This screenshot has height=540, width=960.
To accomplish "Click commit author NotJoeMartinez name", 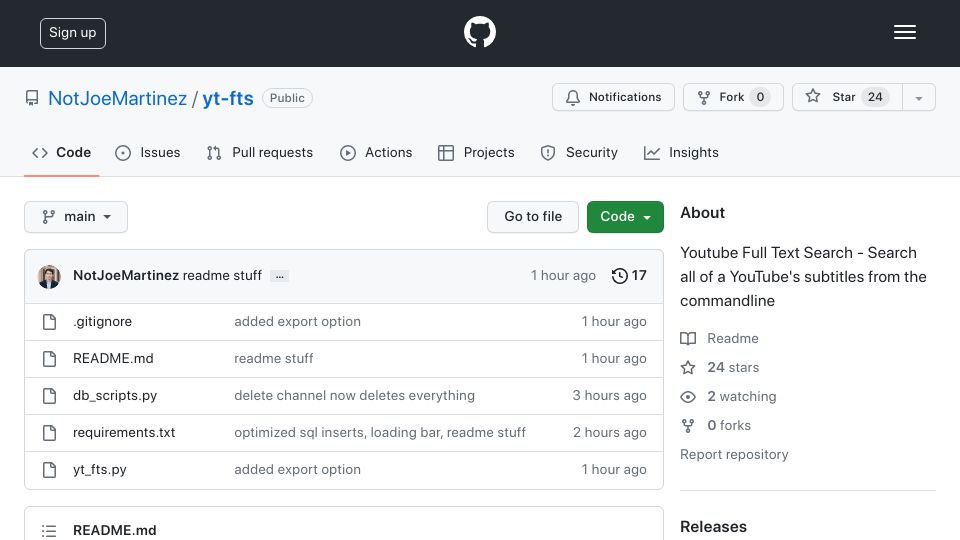I will coord(126,276).
